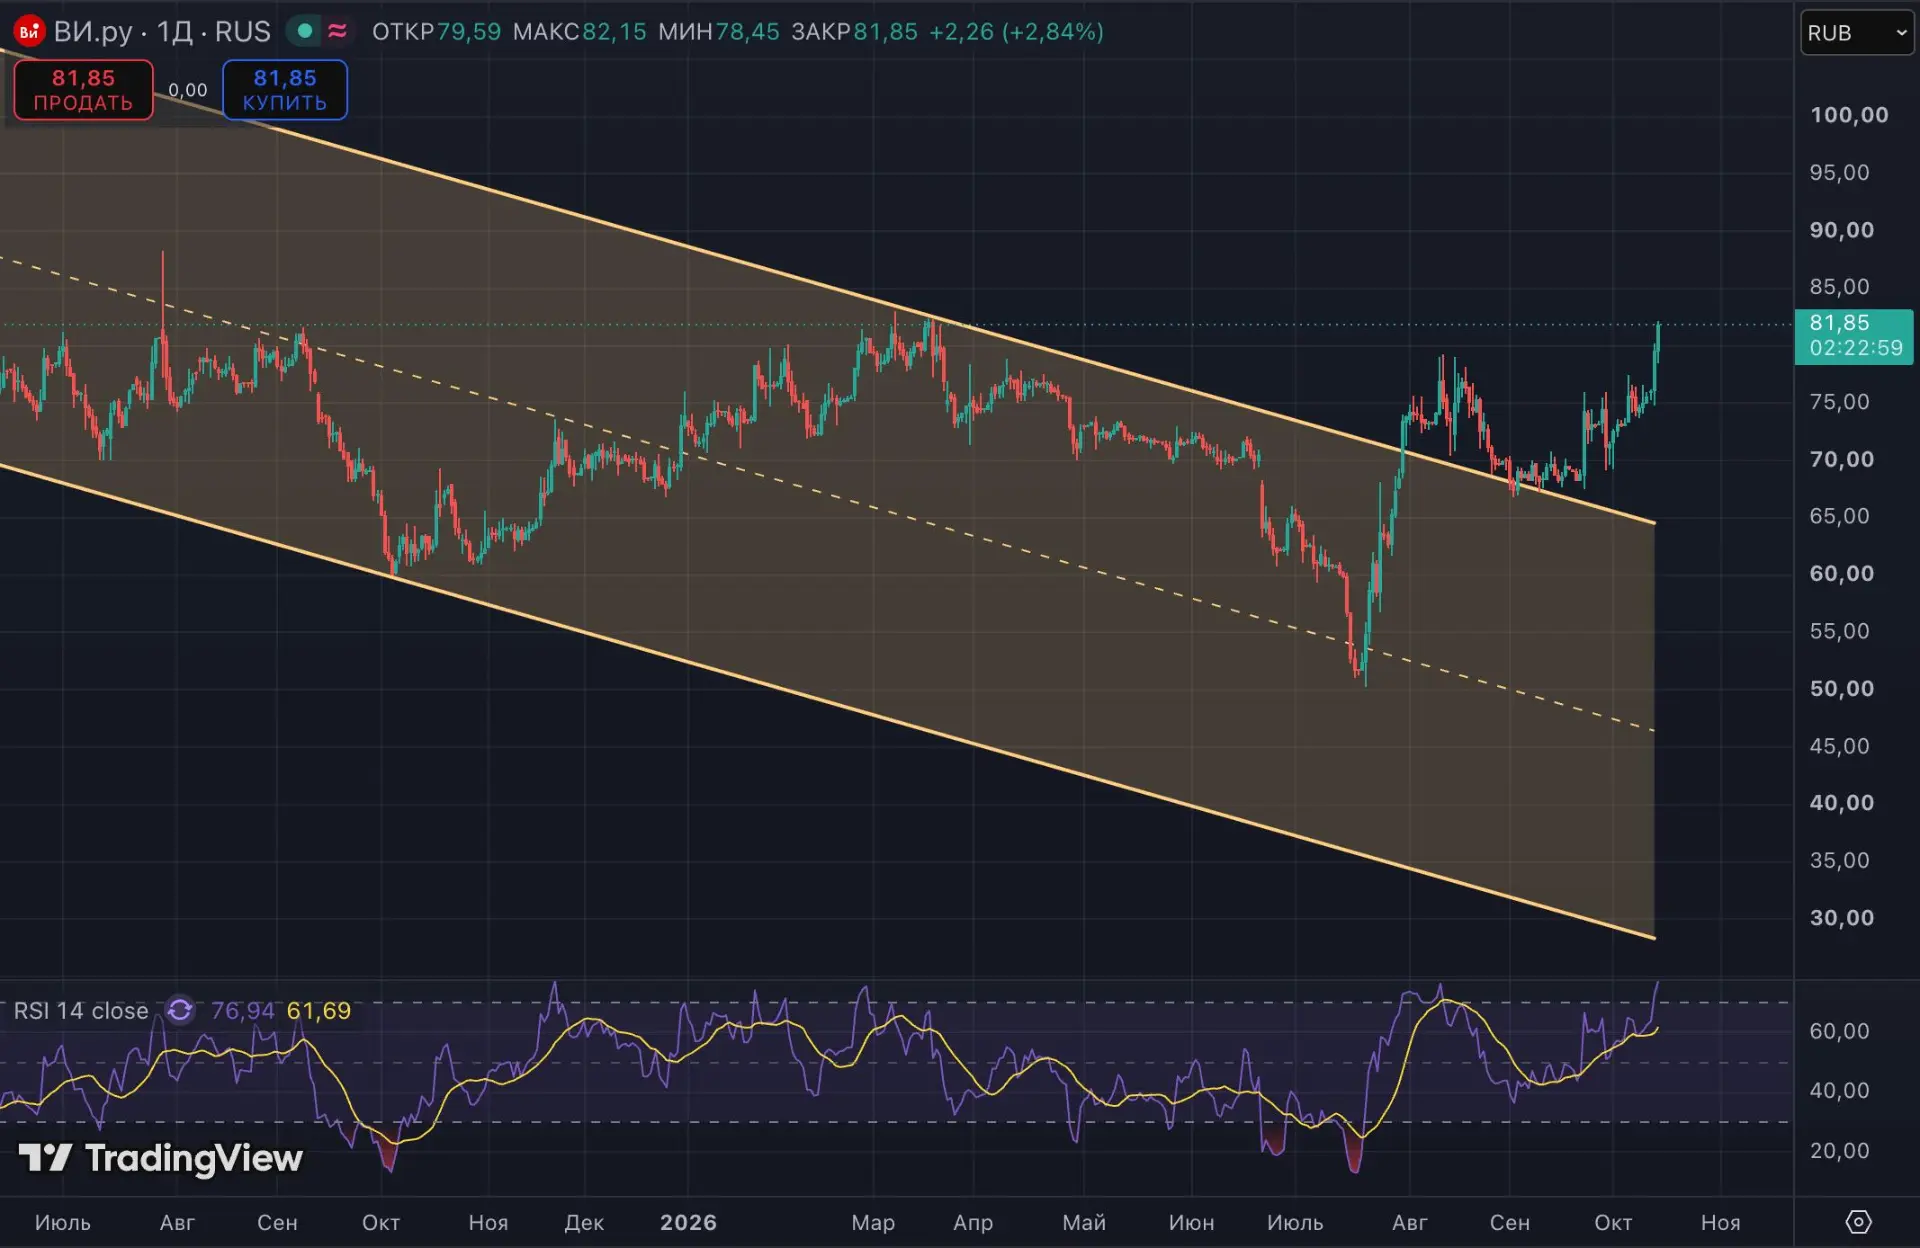The width and height of the screenshot is (1920, 1248).
Task: Click the МИН 78,45 low value
Action: coord(719,31)
